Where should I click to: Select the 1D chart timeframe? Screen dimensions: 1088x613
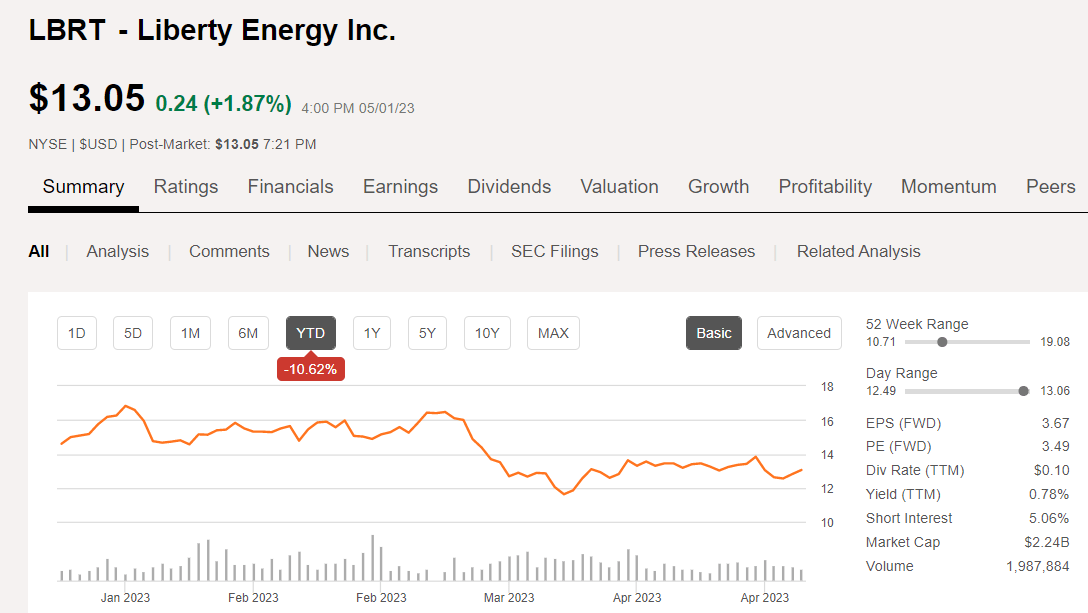[77, 333]
